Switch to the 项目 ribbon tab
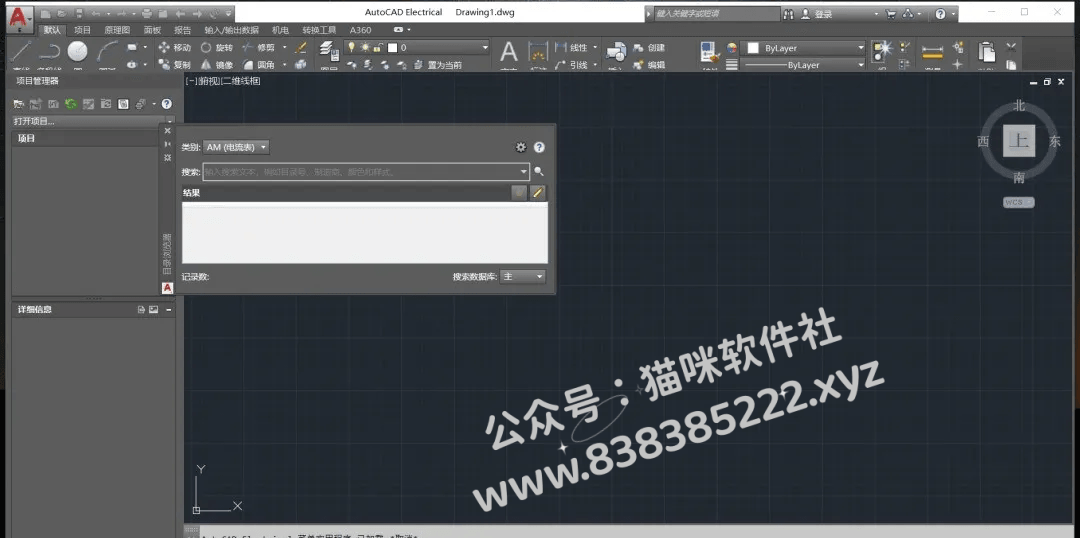This screenshot has height=538, width=1080. pos(83,30)
